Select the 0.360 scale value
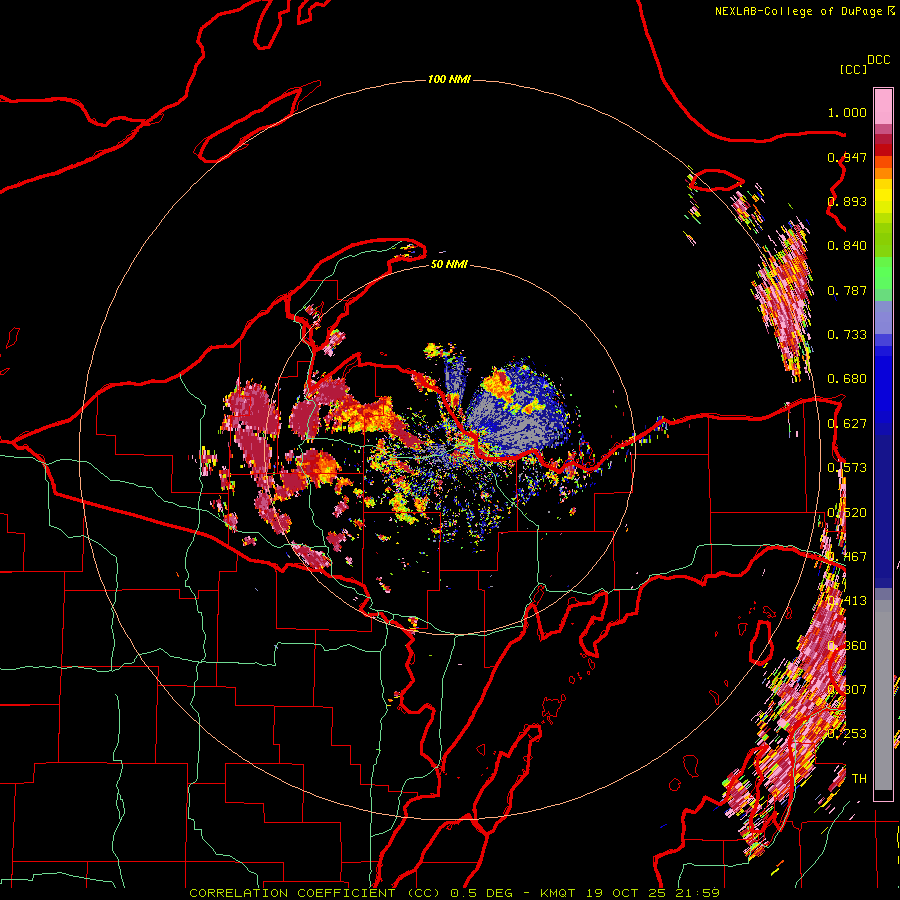 coord(847,646)
